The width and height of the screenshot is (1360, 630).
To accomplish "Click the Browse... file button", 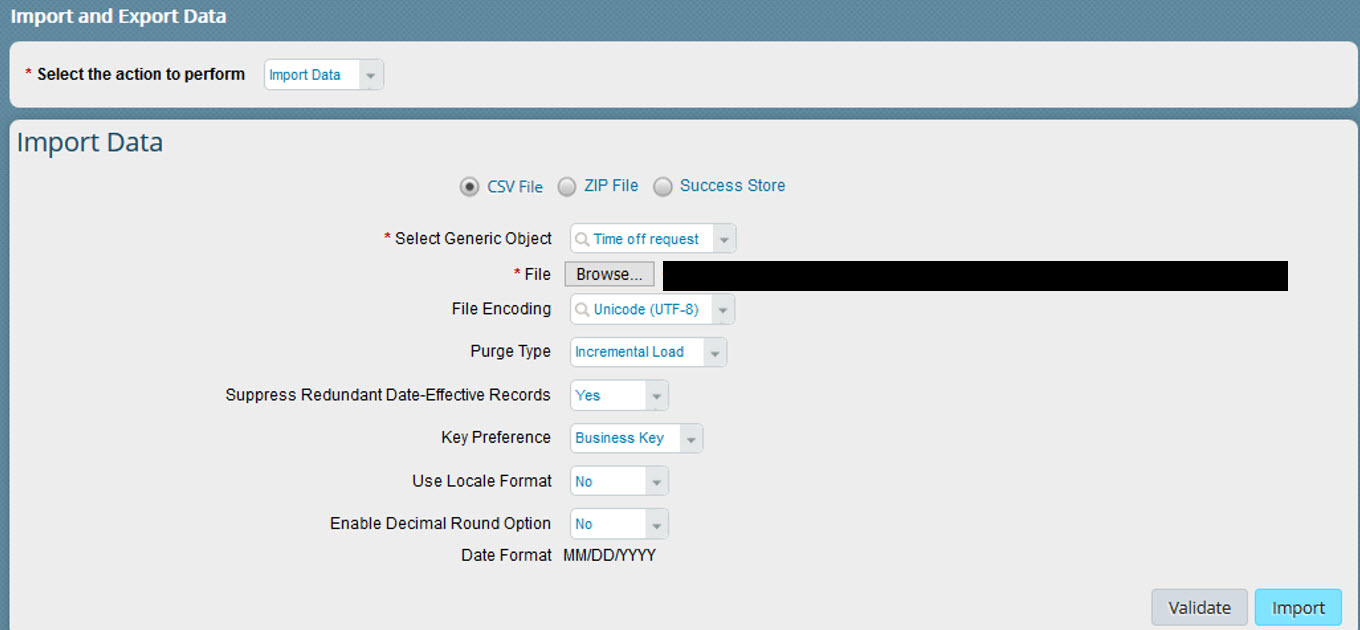I will click(610, 274).
